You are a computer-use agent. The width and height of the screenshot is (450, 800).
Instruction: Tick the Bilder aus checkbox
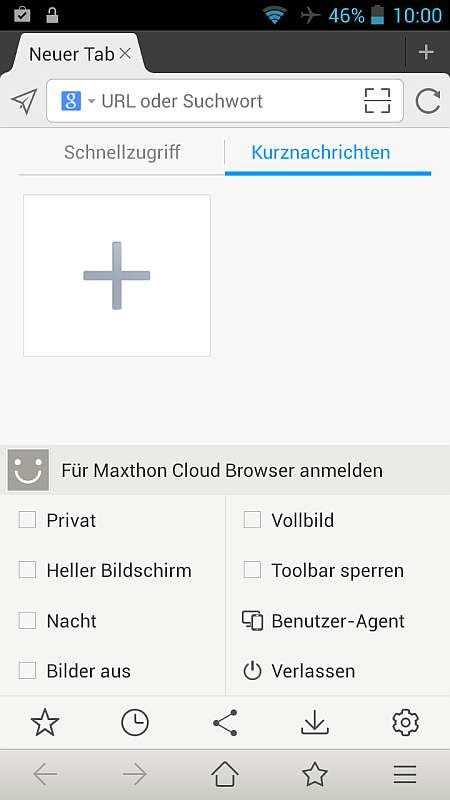pyautogui.click(x=27, y=670)
